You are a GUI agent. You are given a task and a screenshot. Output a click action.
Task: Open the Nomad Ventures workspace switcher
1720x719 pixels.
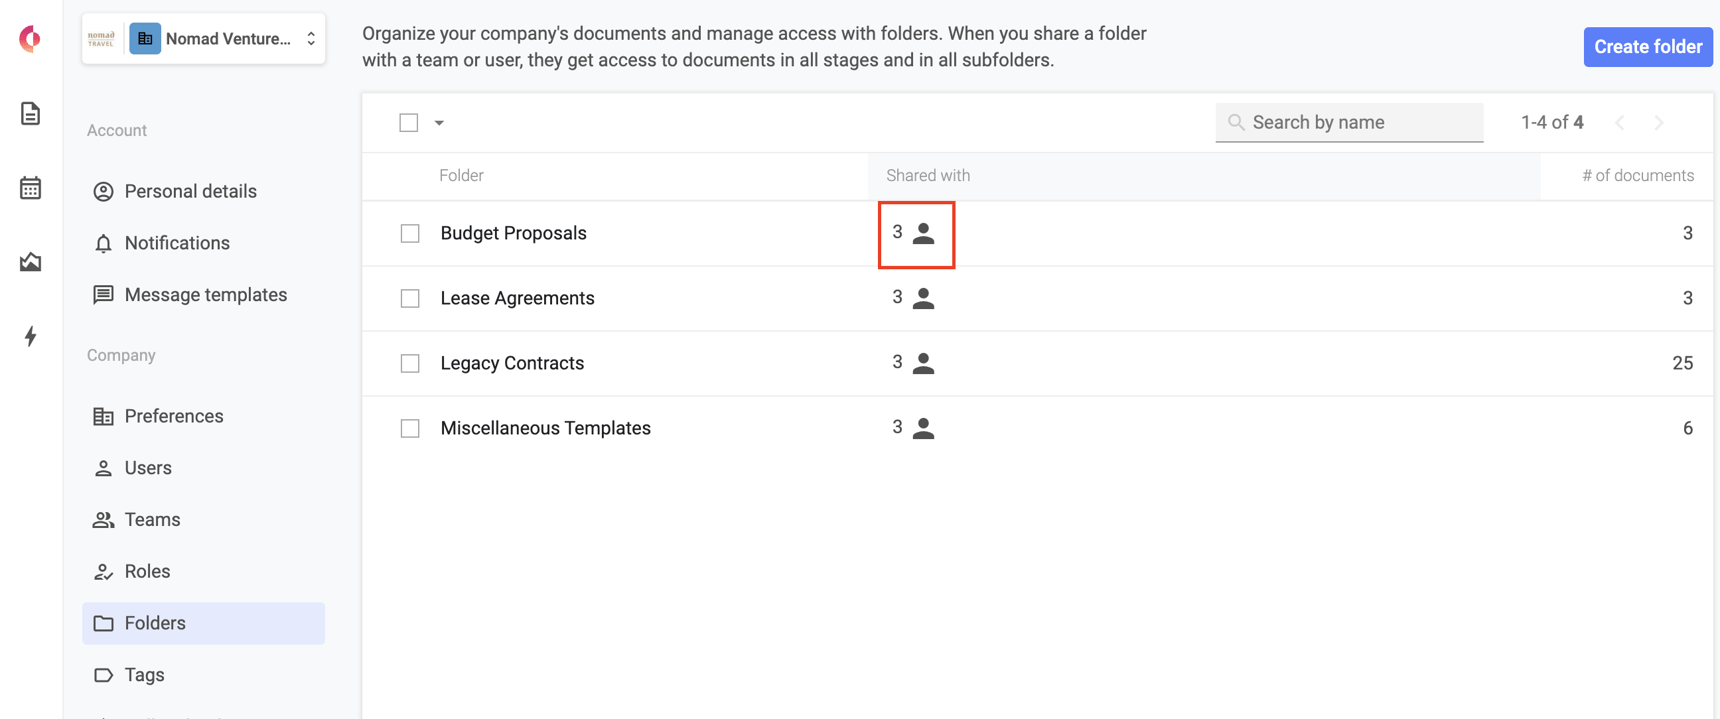(x=203, y=38)
